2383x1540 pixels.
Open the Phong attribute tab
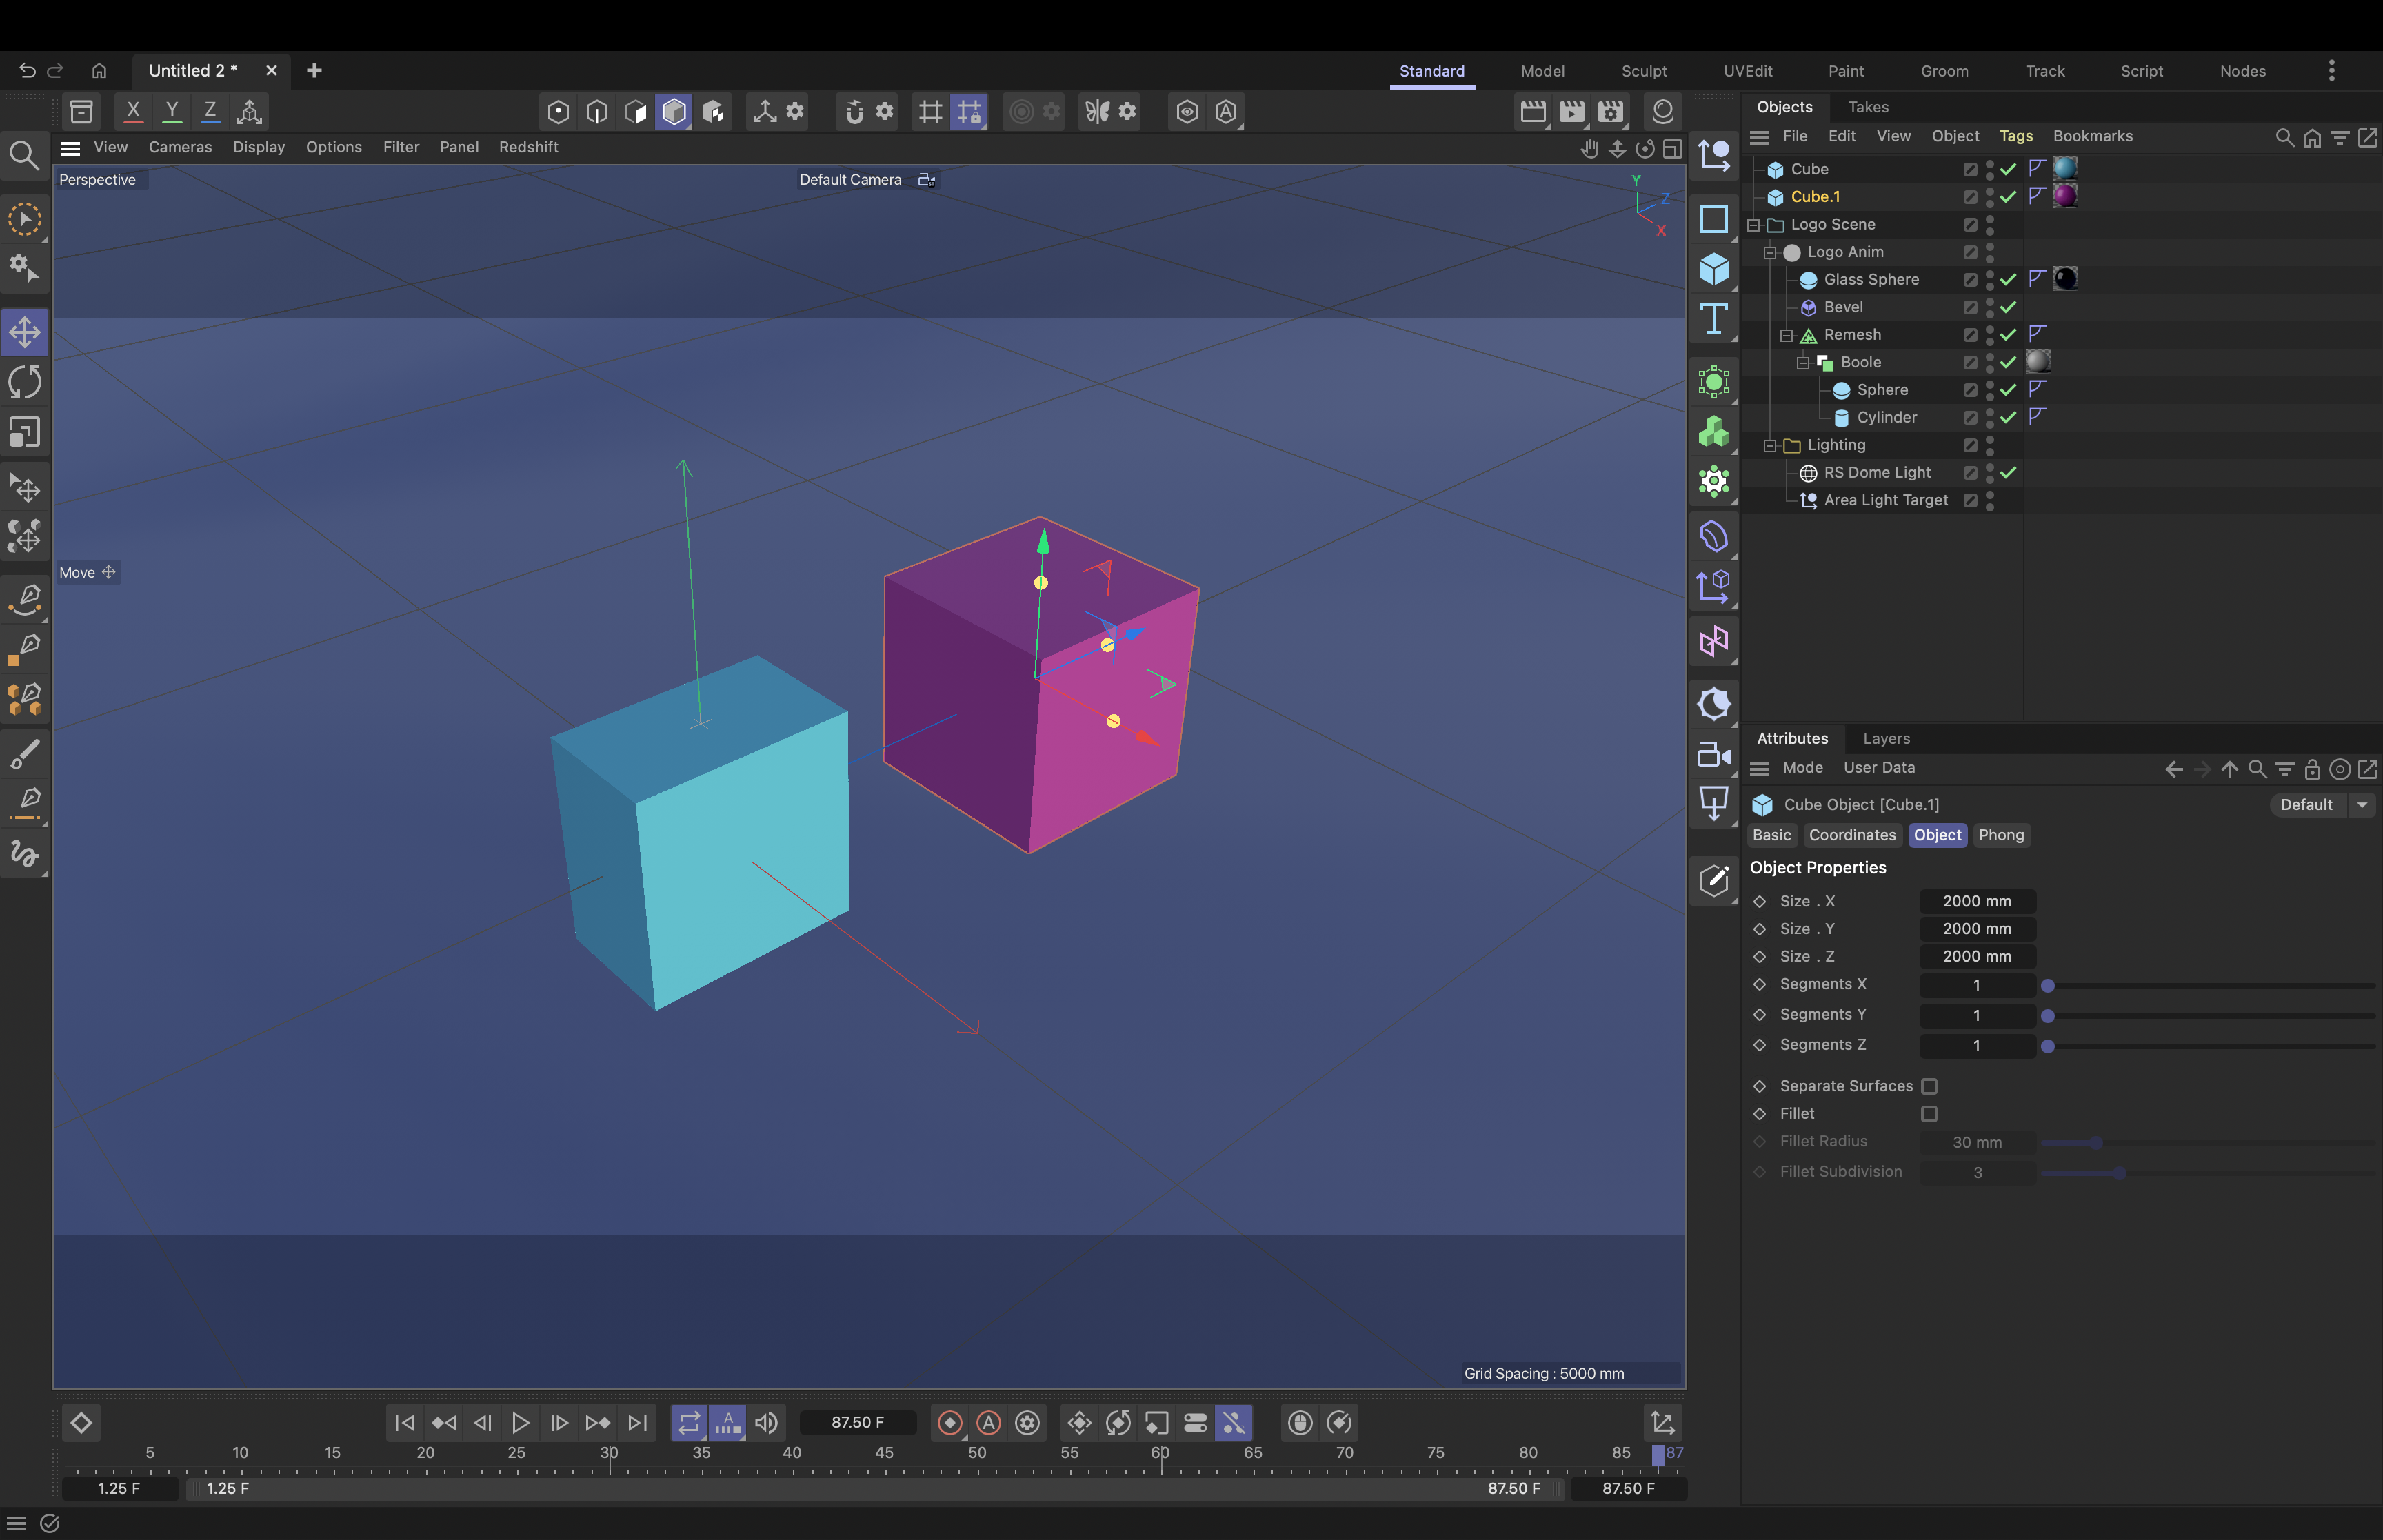[x=2000, y=835]
